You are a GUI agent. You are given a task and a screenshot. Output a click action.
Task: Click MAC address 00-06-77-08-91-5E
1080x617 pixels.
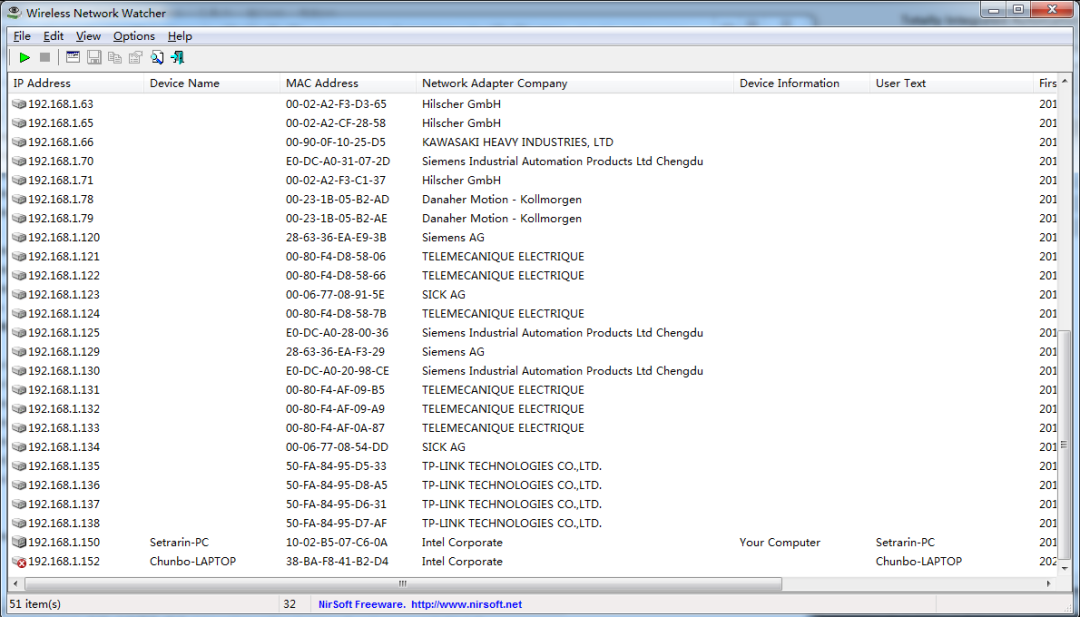point(335,295)
